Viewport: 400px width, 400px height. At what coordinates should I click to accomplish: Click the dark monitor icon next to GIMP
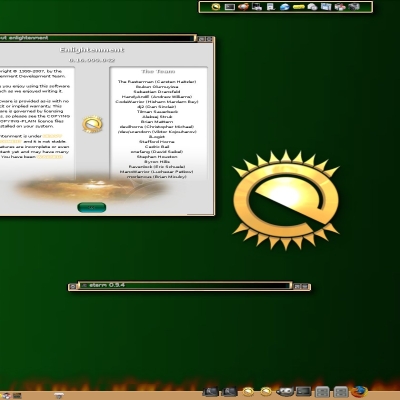[x=304, y=392]
